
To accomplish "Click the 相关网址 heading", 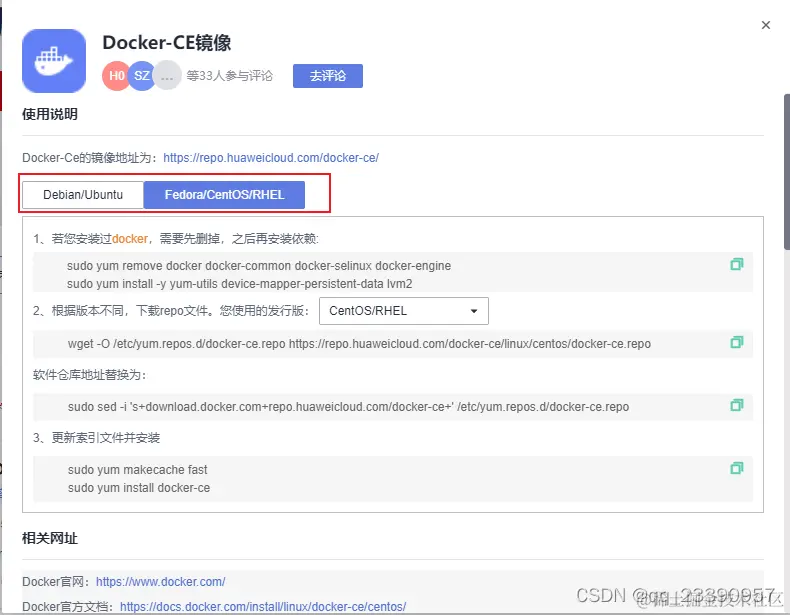I will point(50,538).
